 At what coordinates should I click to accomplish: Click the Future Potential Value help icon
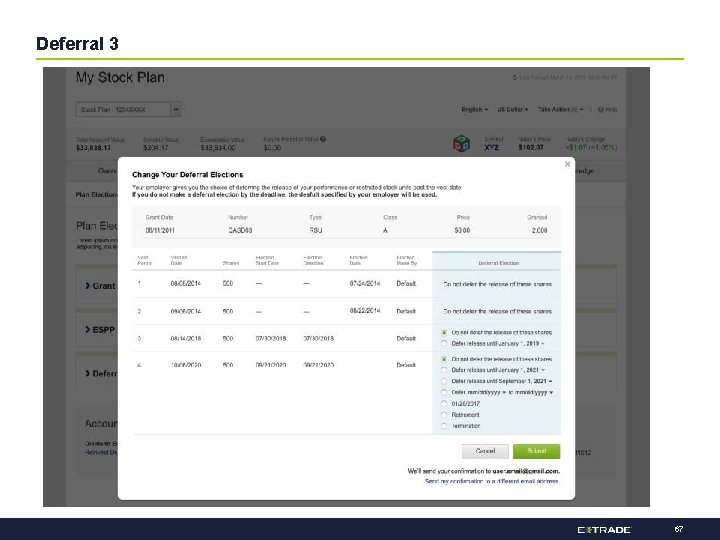(323, 139)
